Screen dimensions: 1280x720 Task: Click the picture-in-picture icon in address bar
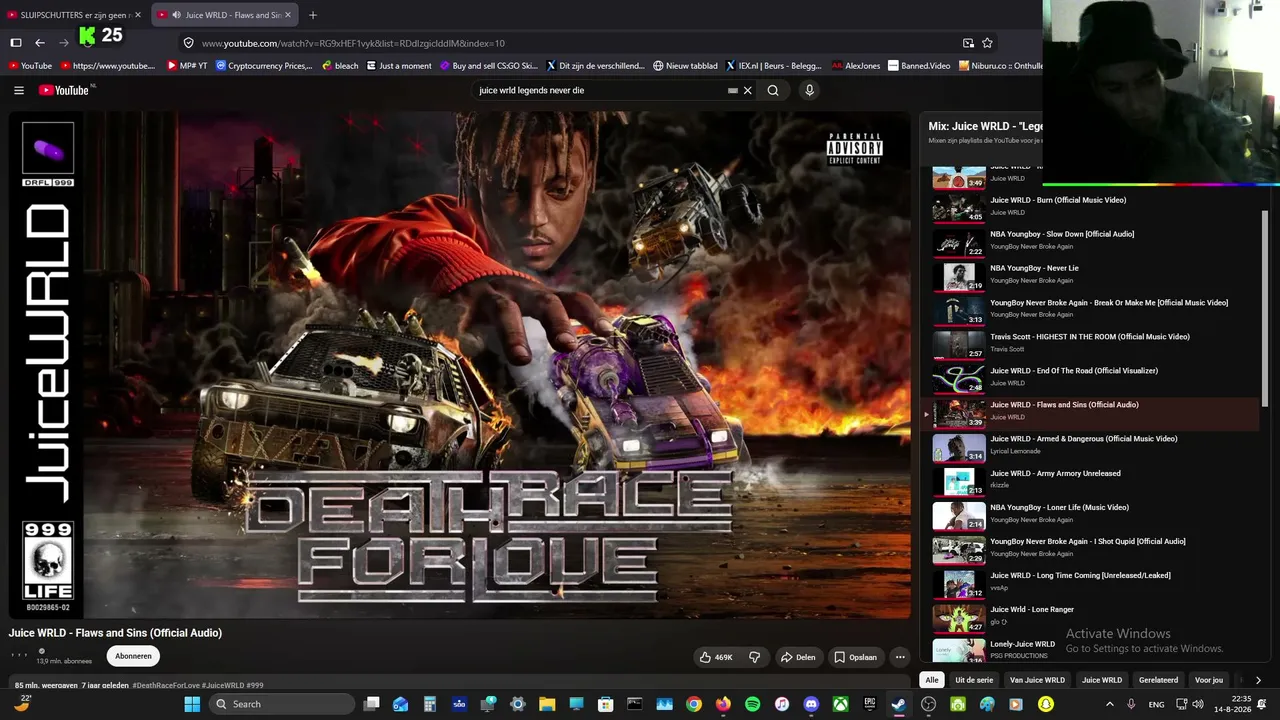pos(968,43)
